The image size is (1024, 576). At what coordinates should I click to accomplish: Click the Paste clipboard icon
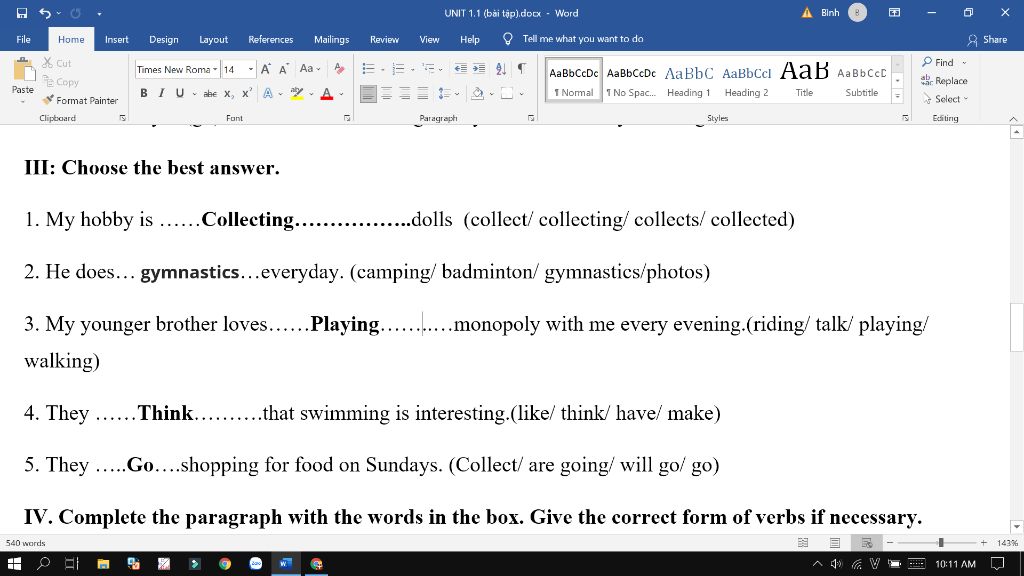click(23, 70)
